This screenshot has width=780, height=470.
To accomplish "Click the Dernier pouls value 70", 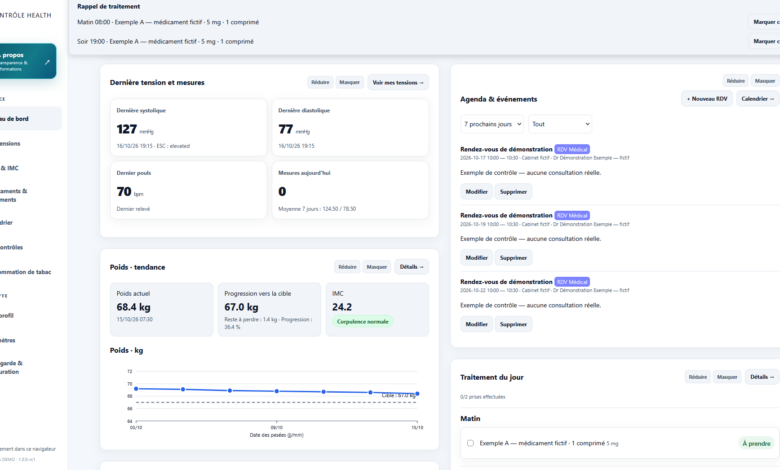I will (x=124, y=191).
